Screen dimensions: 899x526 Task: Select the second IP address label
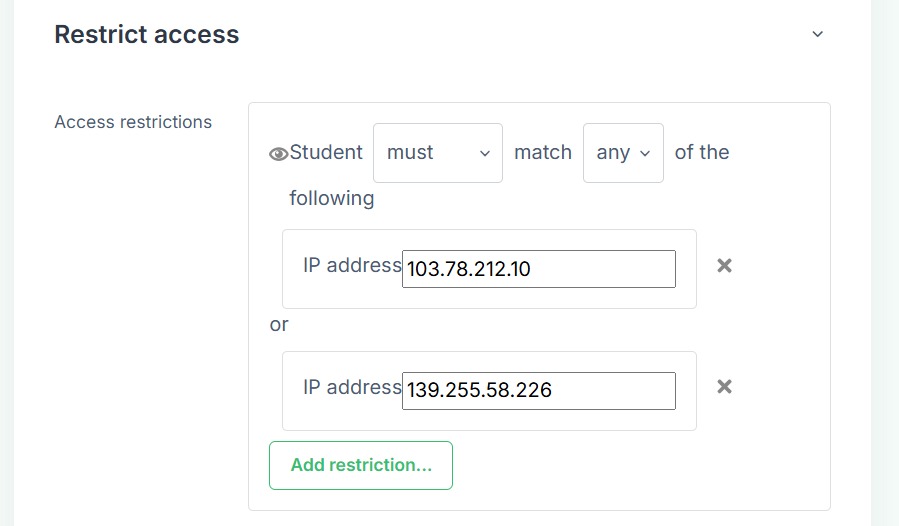[x=352, y=387]
